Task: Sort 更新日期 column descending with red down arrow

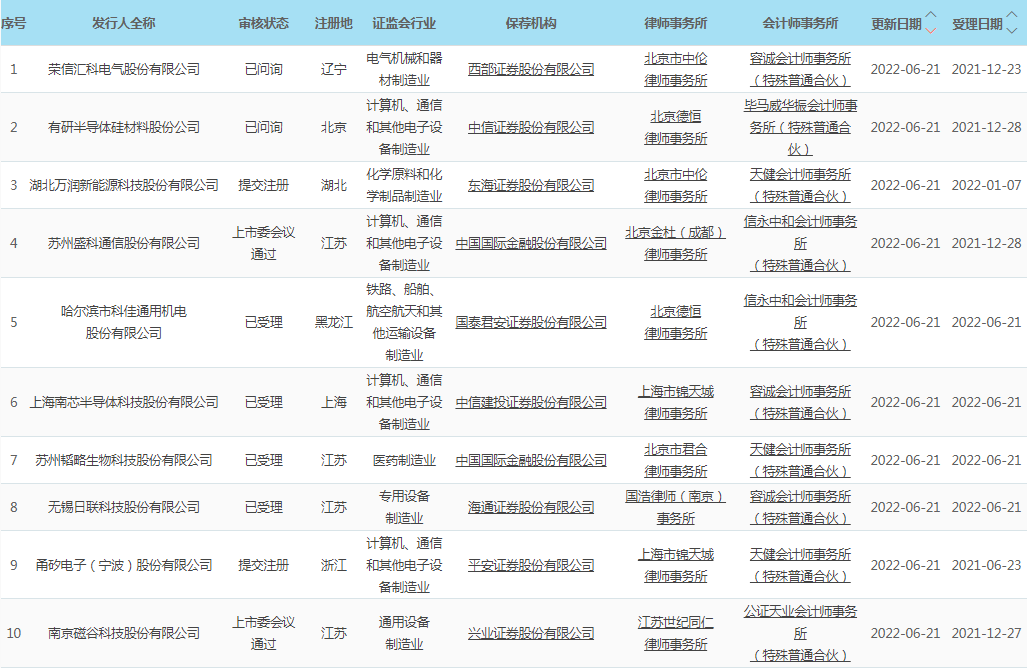Action: click(x=931, y=30)
